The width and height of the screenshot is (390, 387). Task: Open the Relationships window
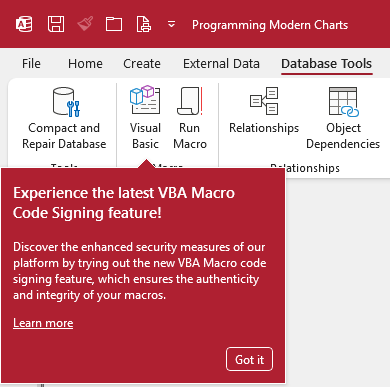[264, 111]
